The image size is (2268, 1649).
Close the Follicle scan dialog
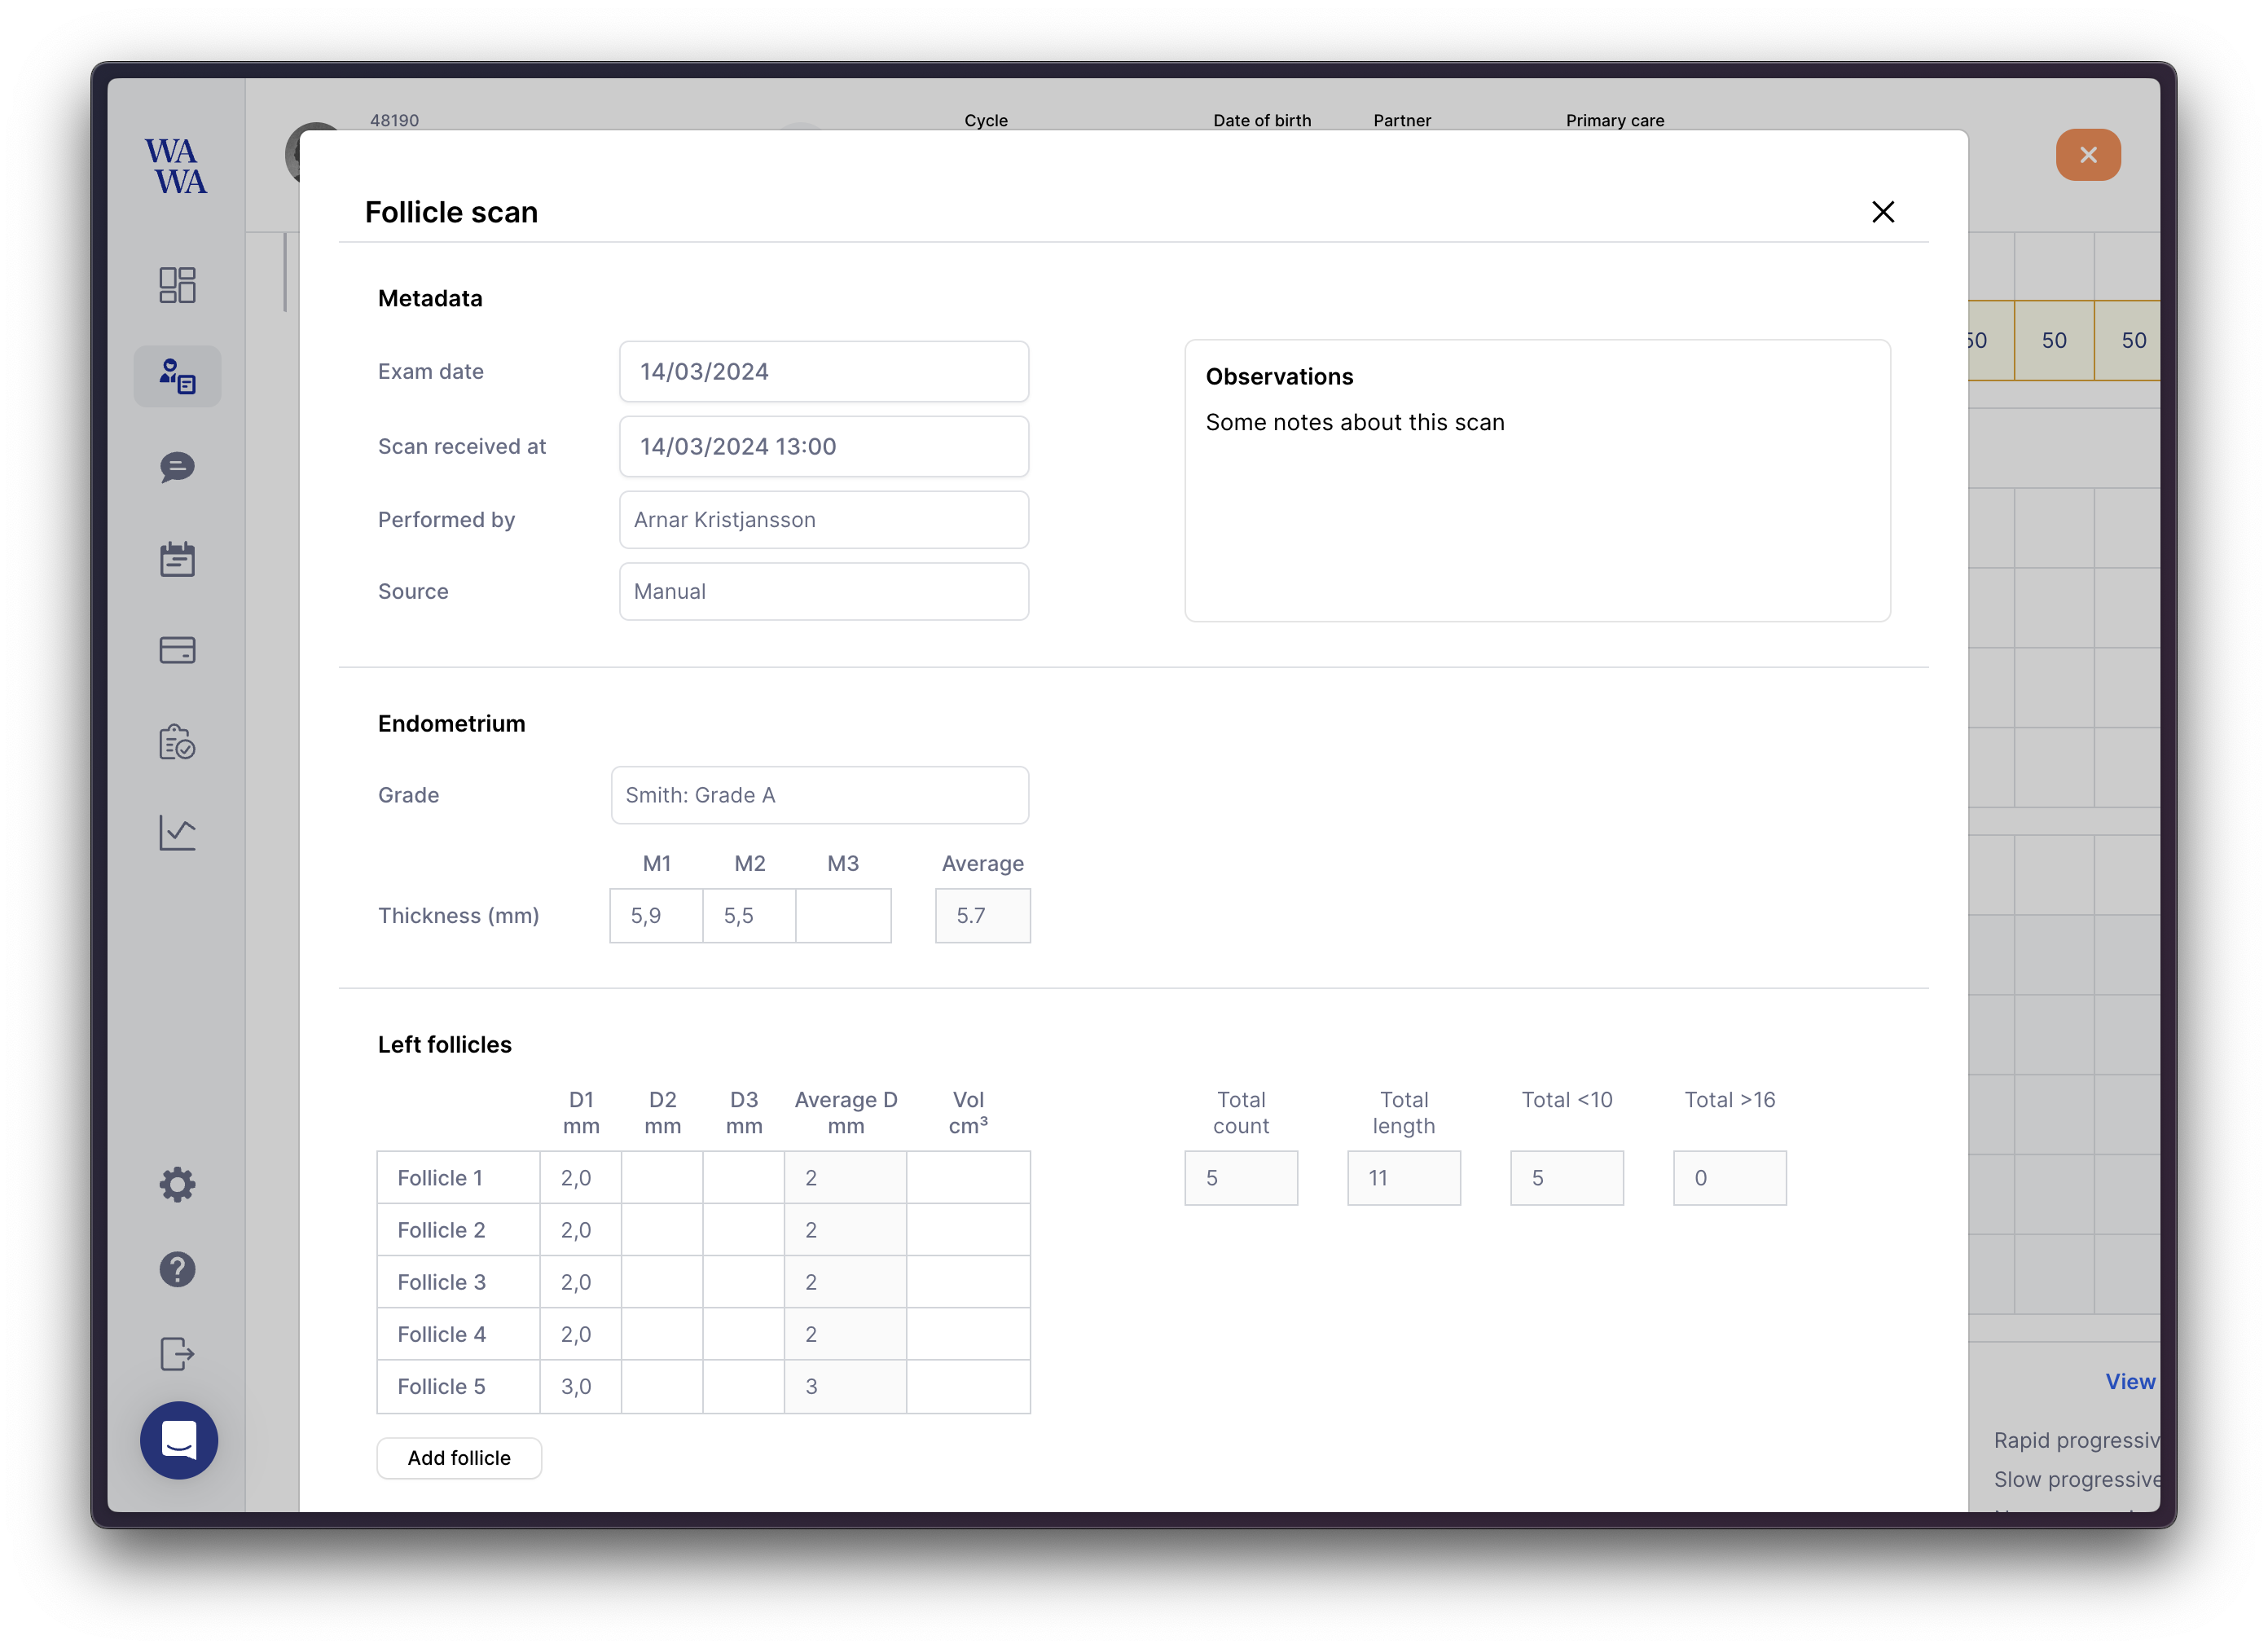1882,212
